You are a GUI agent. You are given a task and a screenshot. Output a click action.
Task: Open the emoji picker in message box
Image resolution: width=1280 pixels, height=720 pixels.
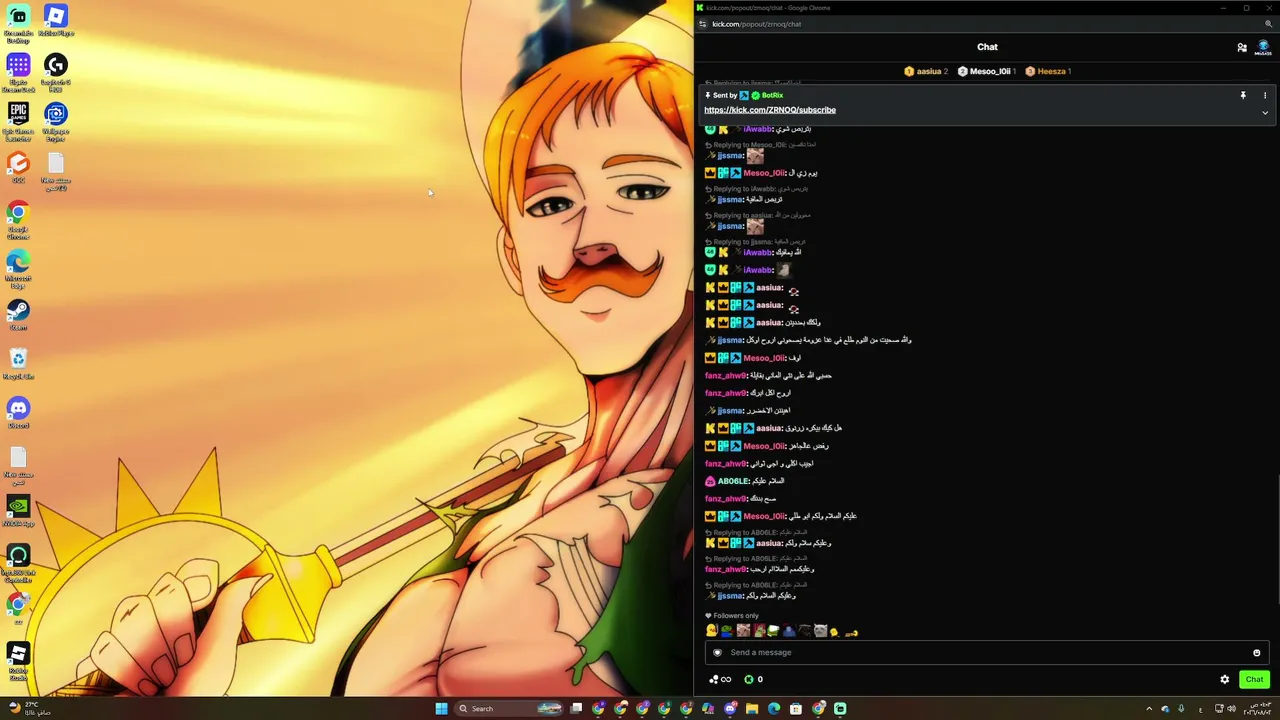(1257, 653)
